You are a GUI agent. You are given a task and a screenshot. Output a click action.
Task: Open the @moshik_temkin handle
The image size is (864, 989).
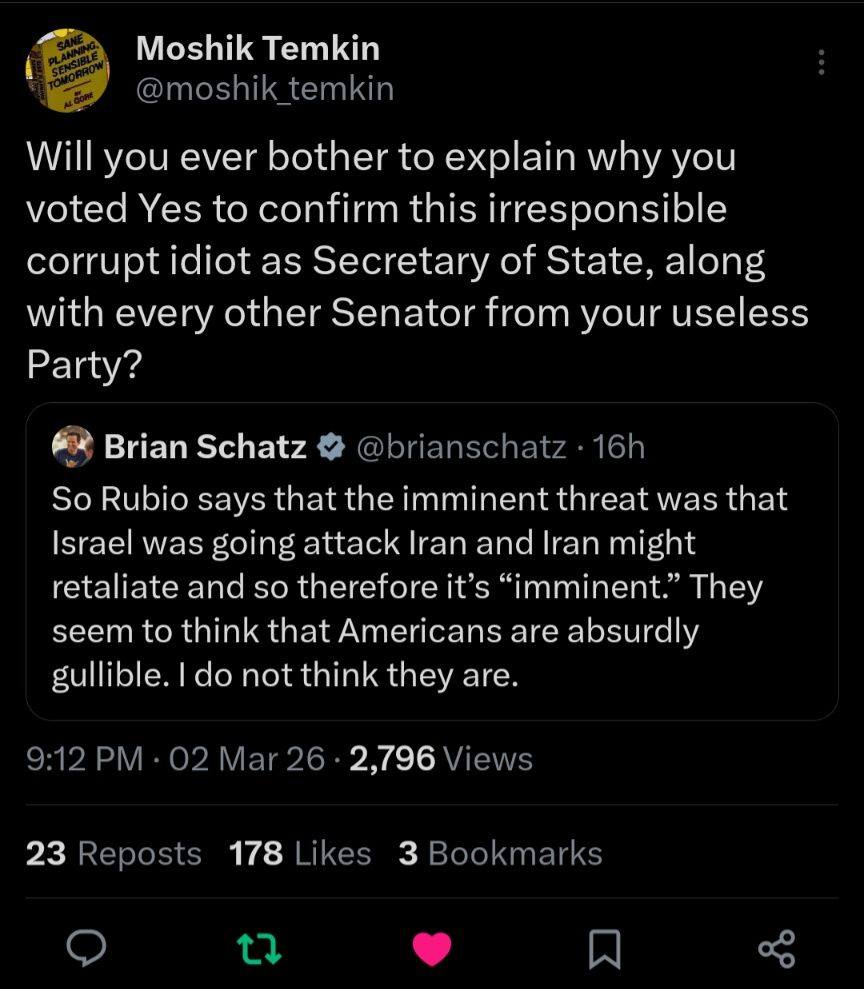click(264, 89)
